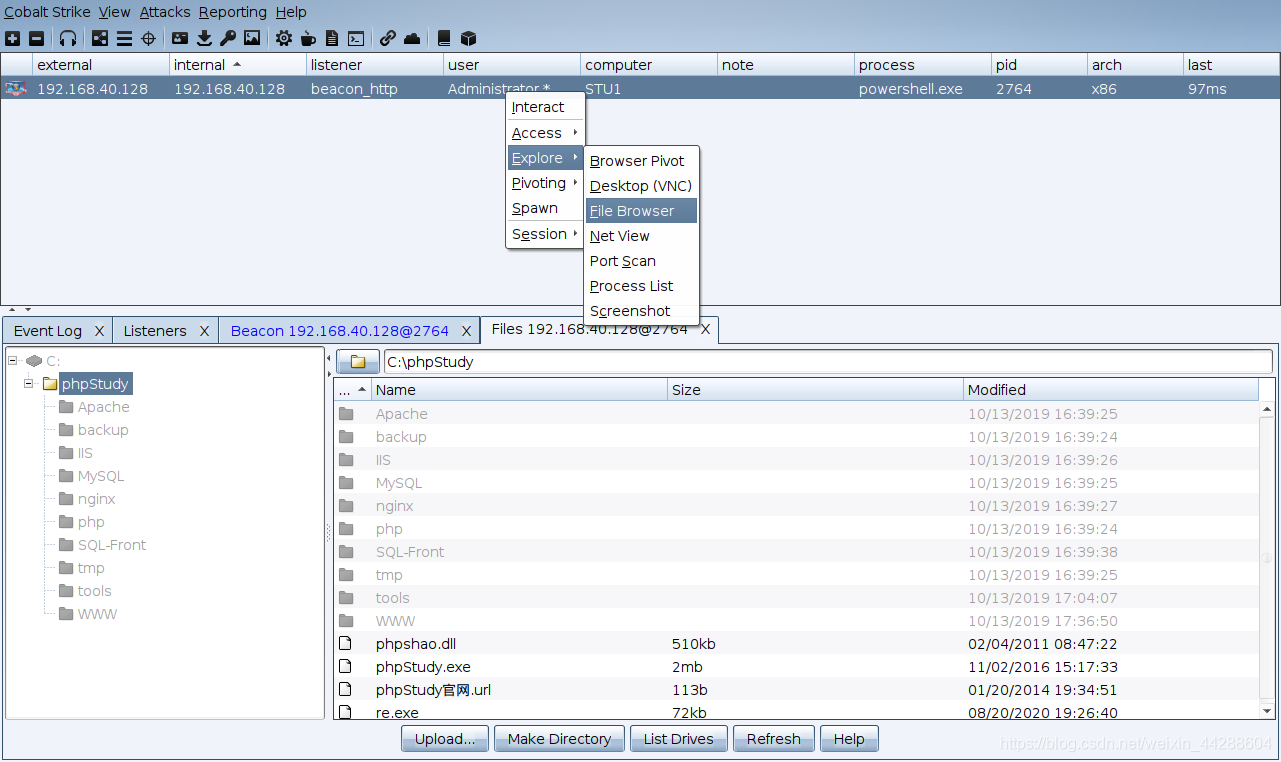The width and height of the screenshot is (1281, 762).
Task: Expand the Access submenu
Action: [x=545, y=133]
